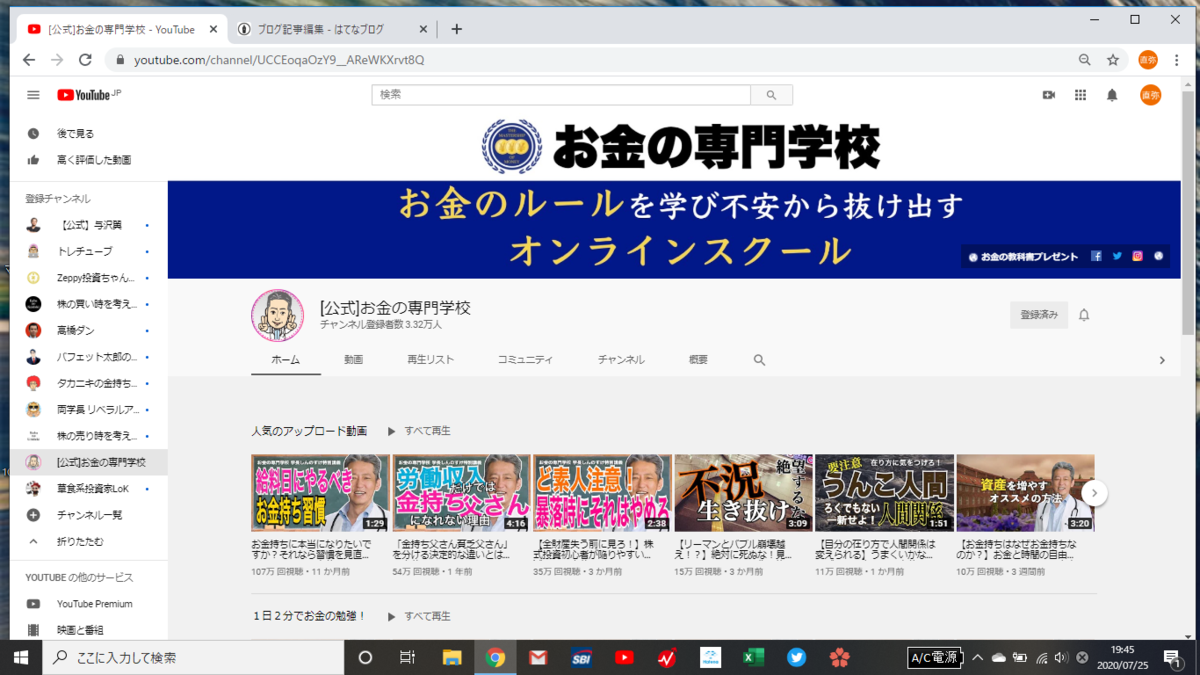Play all 人気のアップロード動画 with すべて再生

[419, 431]
